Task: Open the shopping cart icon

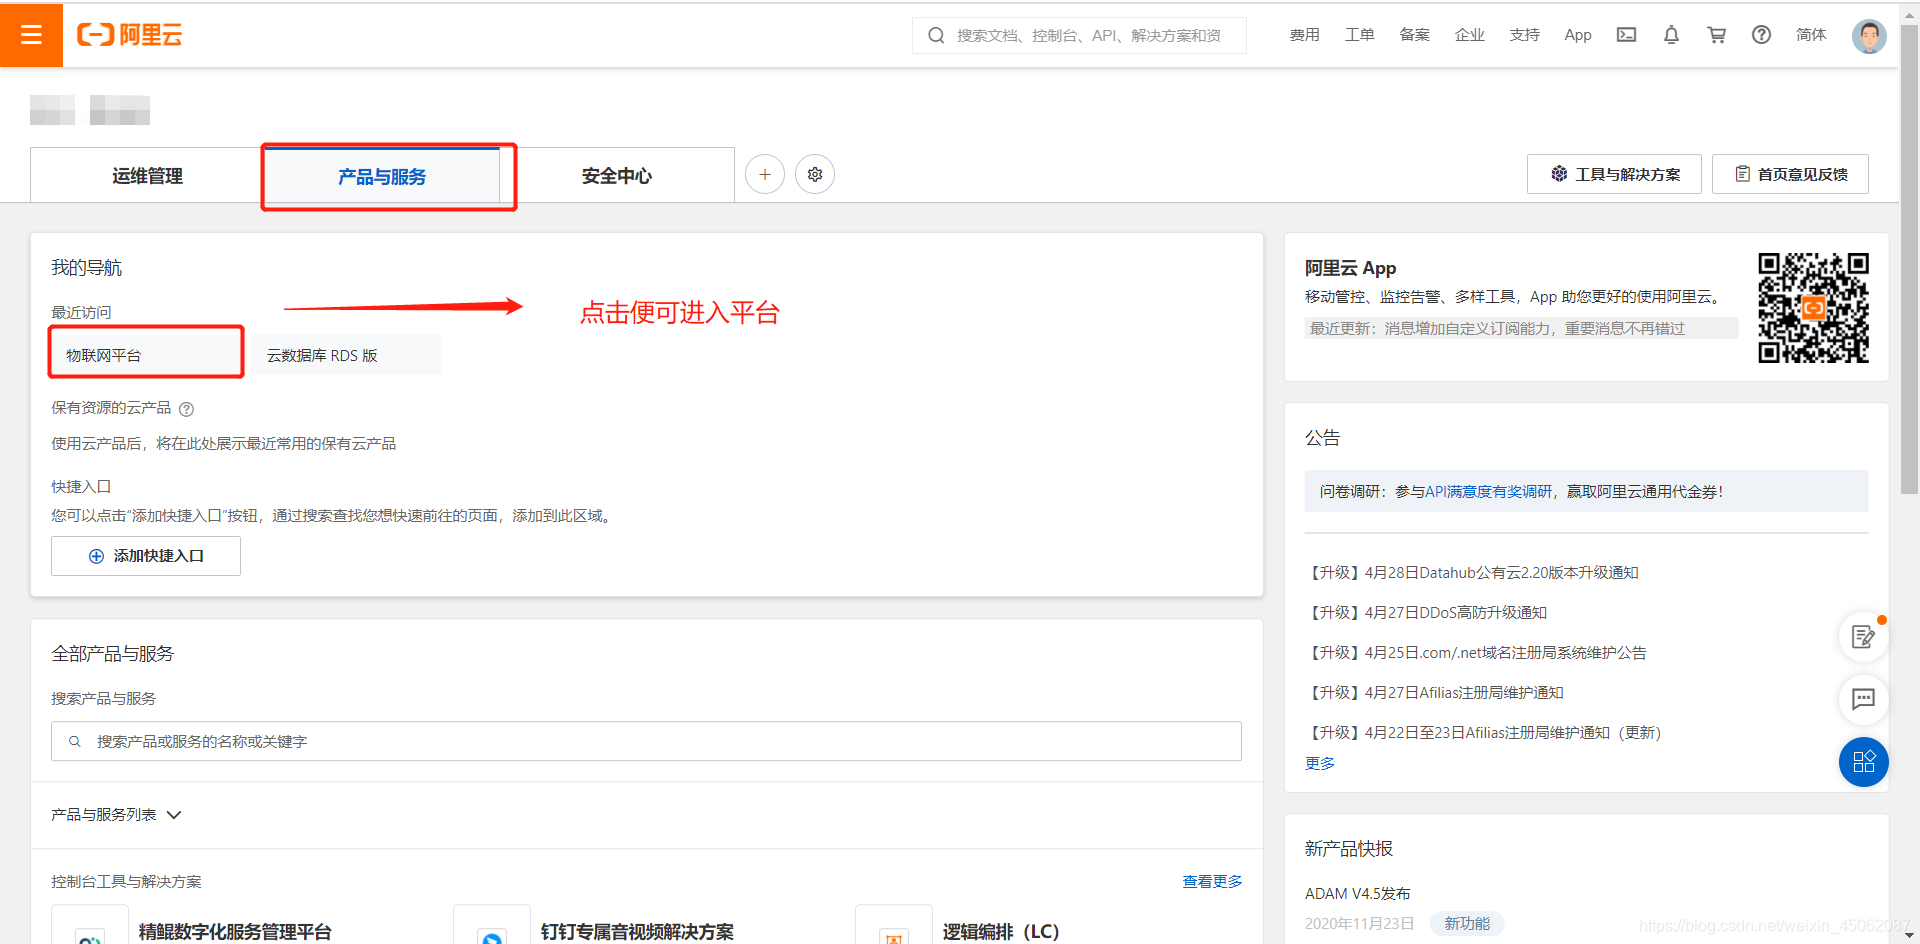Action: pos(1717,35)
